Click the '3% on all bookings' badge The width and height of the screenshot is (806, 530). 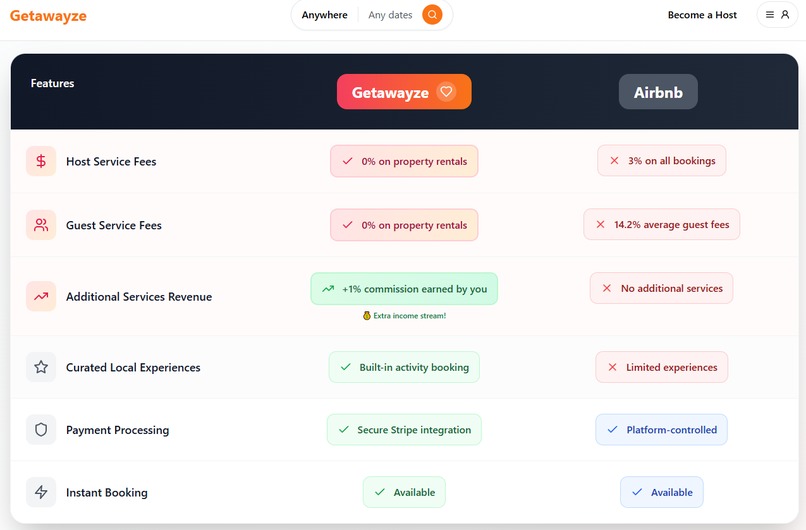pos(662,160)
